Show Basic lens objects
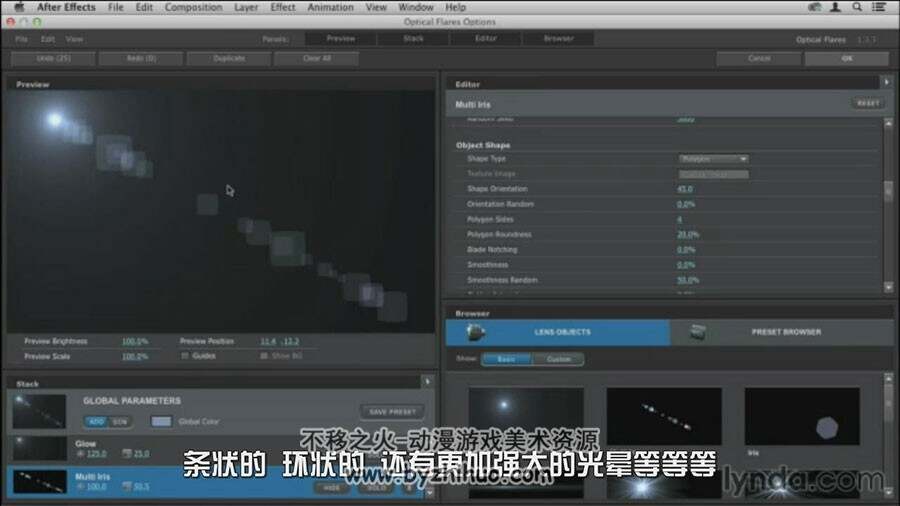The image size is (900, 506). (x=506, y=359)
